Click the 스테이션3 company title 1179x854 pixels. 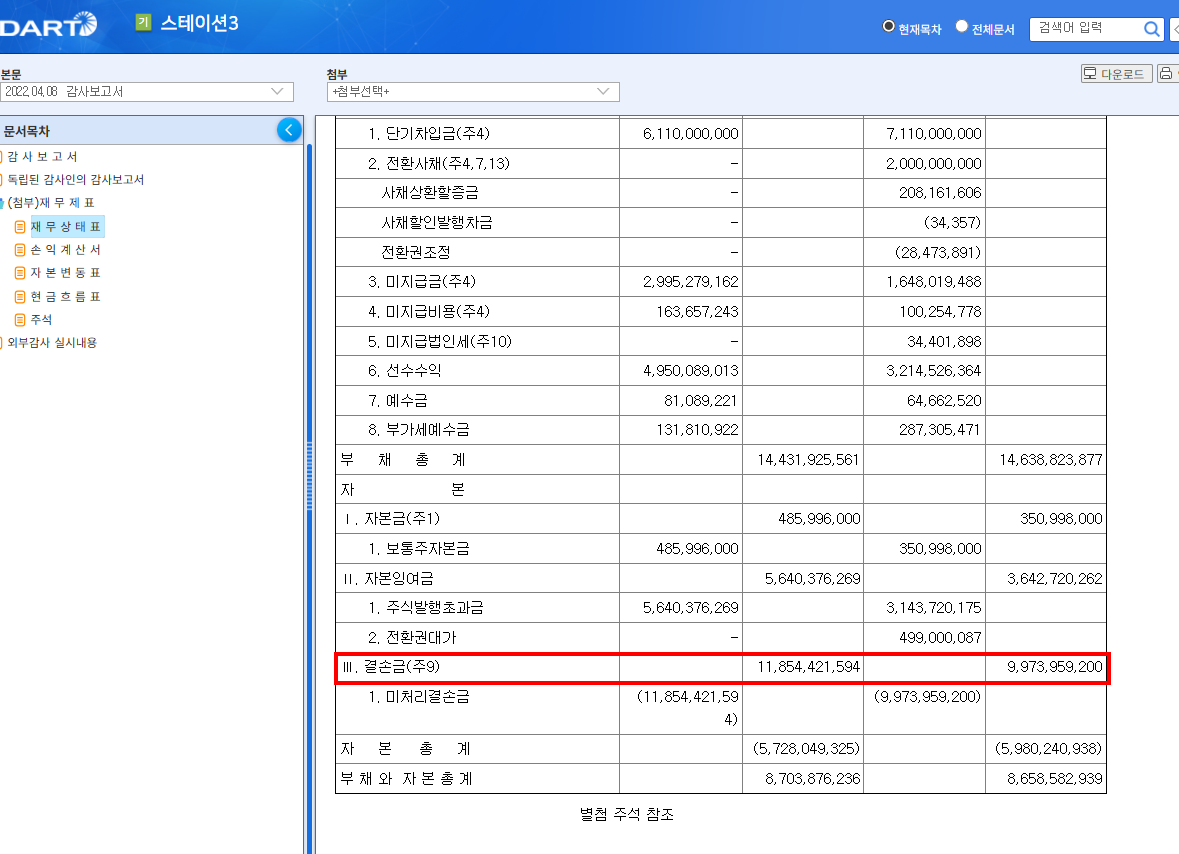coord(199,23)
